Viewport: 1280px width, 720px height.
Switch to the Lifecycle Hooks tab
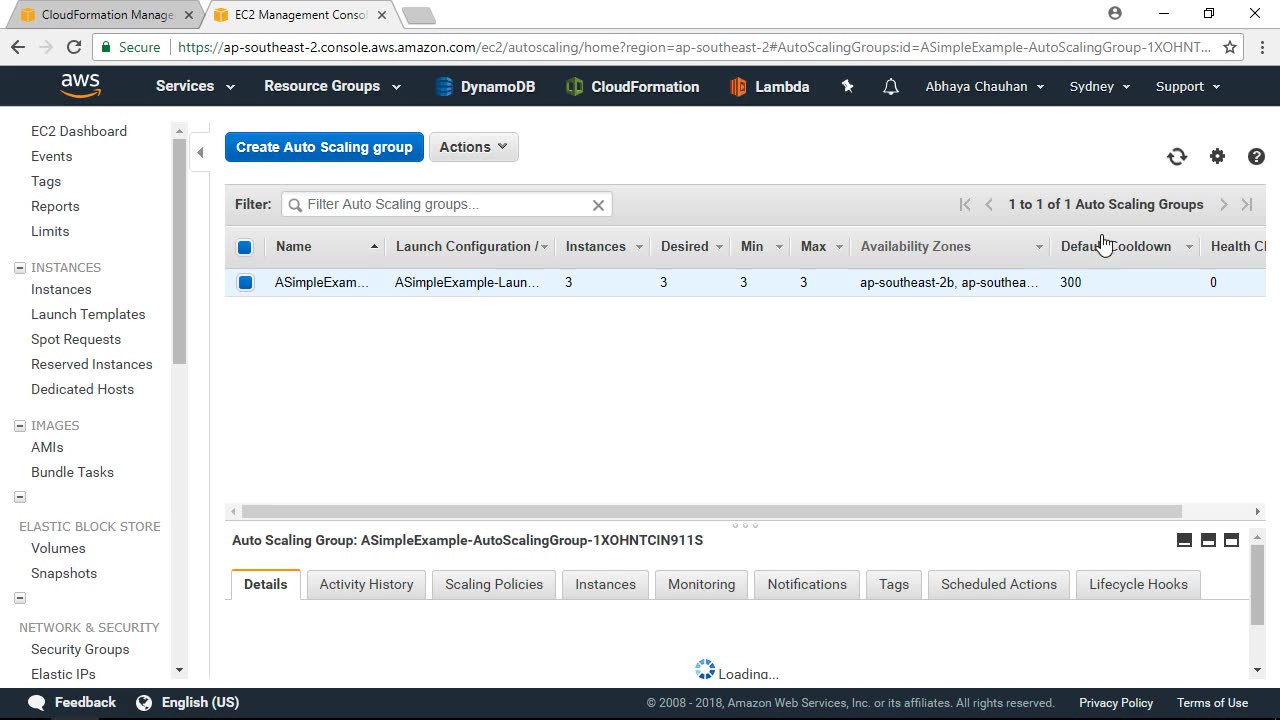1138,584
